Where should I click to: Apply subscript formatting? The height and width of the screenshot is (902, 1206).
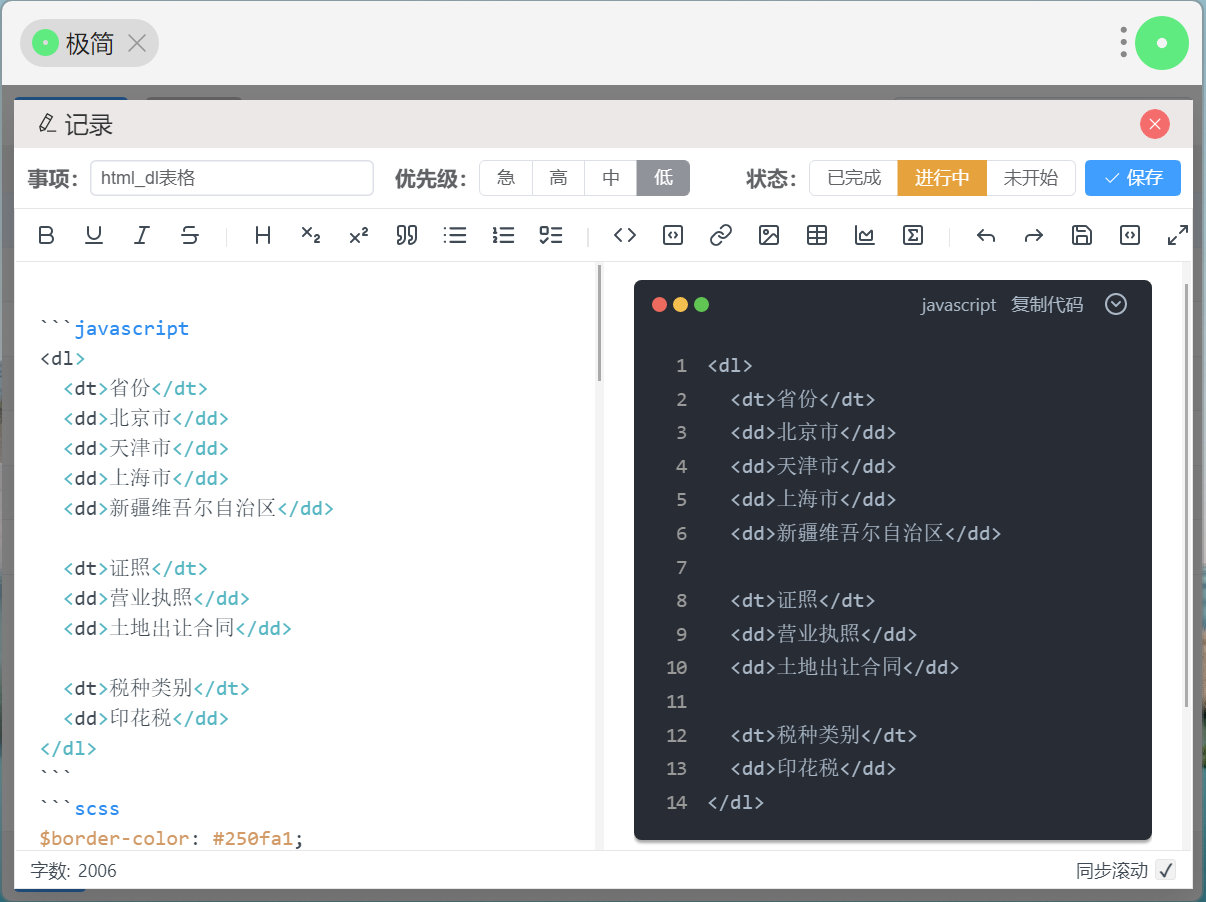pyautogui.click(x=311, y=235)
